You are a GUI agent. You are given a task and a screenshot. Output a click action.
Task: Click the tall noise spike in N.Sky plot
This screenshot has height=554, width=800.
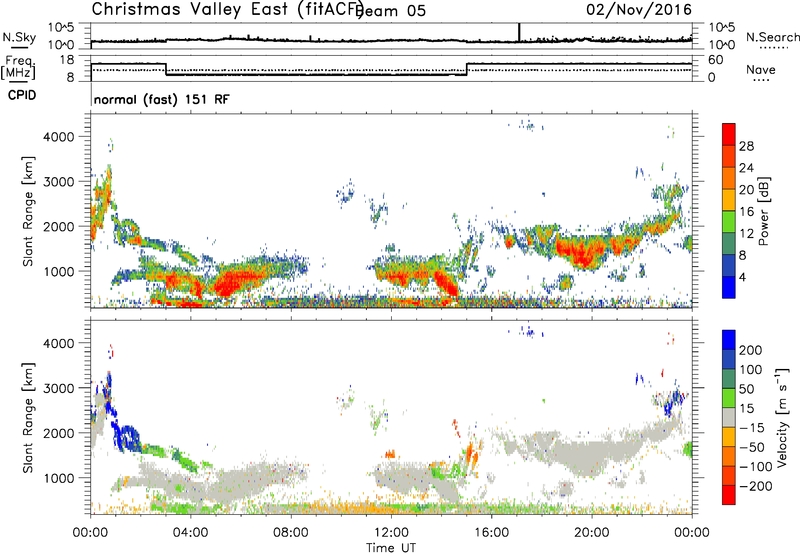click(519, 32)
